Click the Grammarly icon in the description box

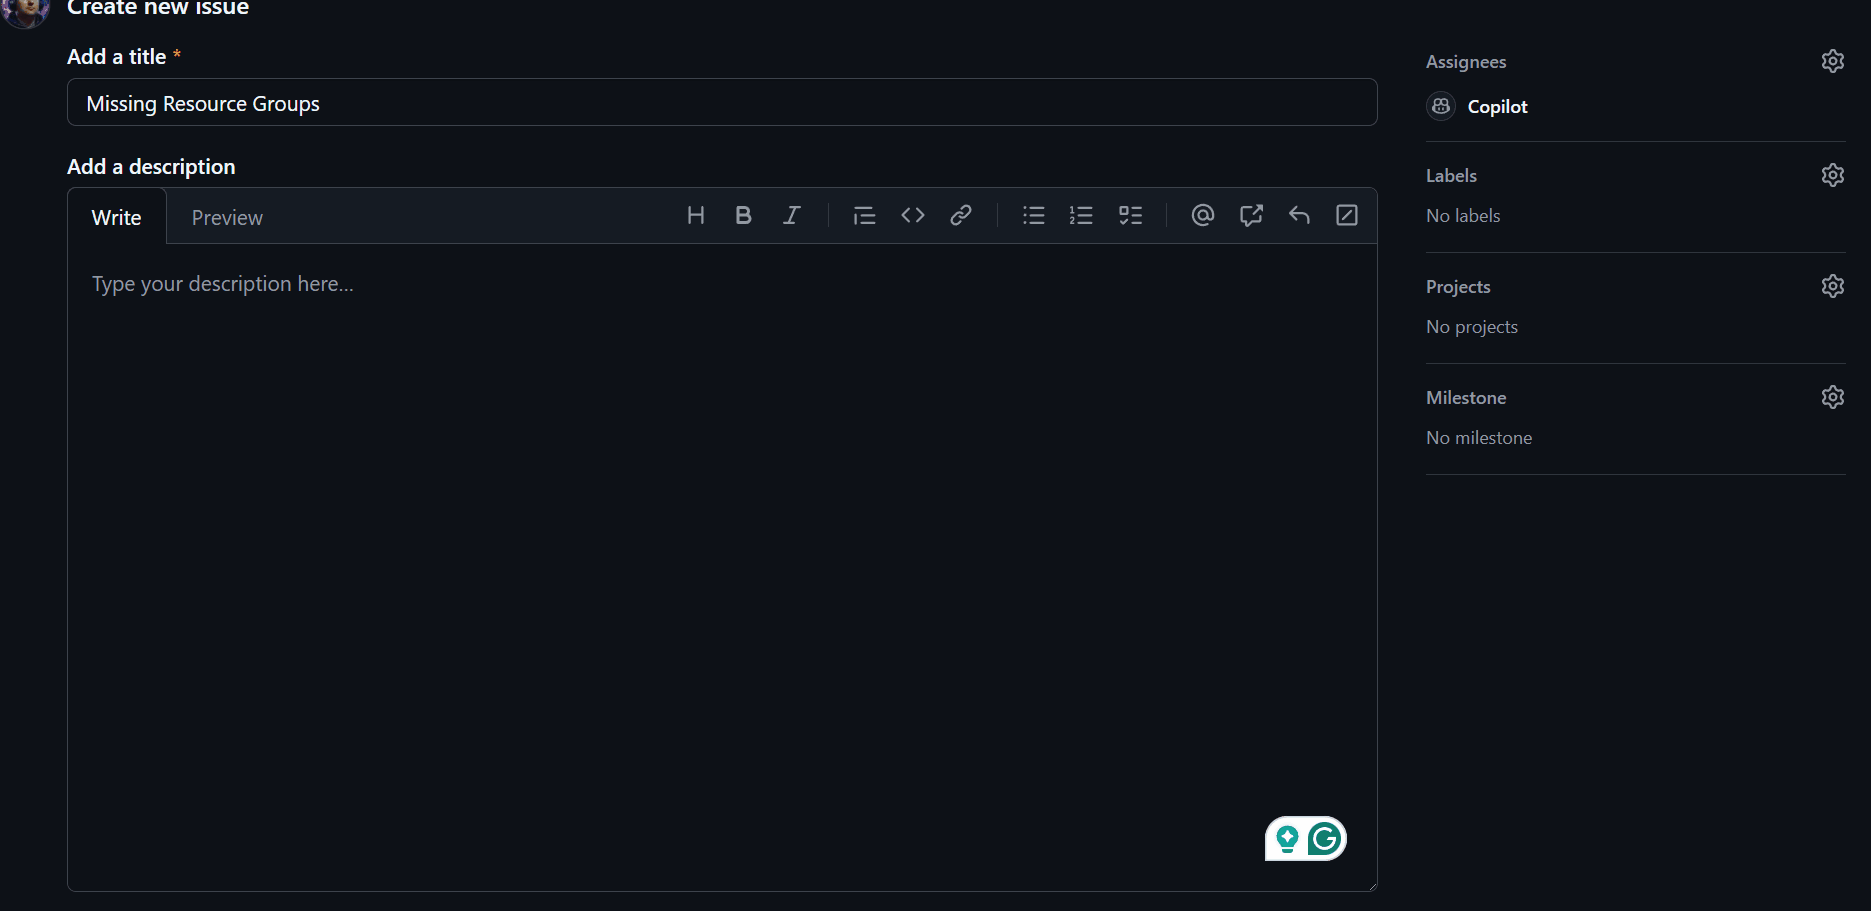1324,839
